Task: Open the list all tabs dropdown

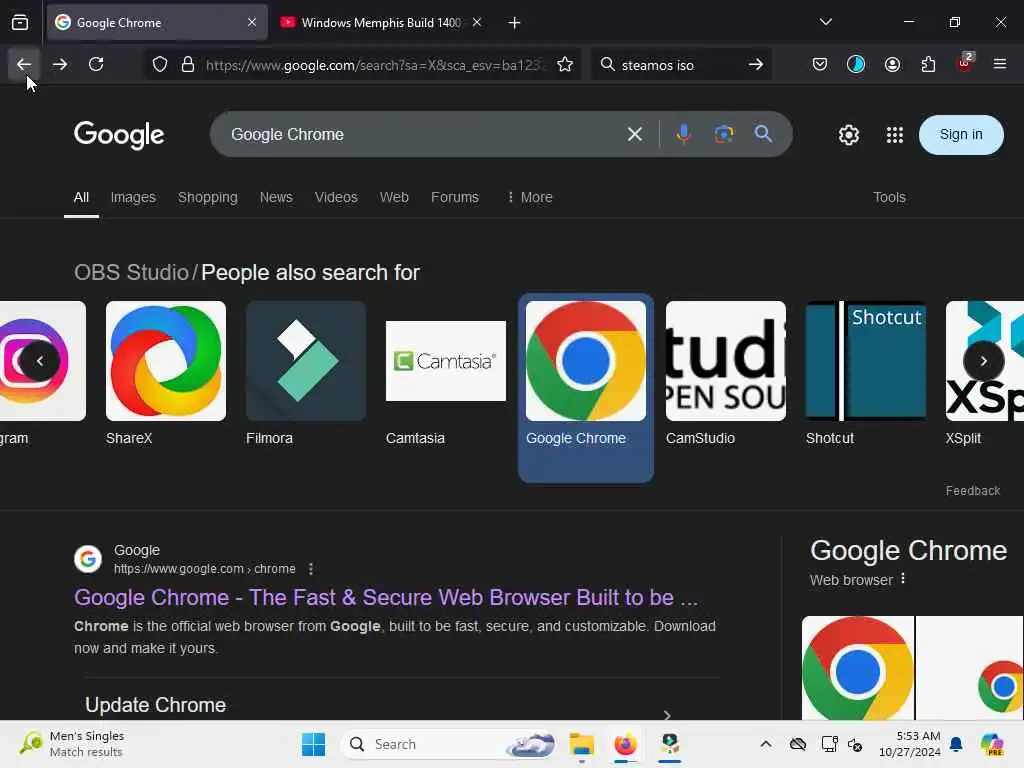Action: (825, 22)
